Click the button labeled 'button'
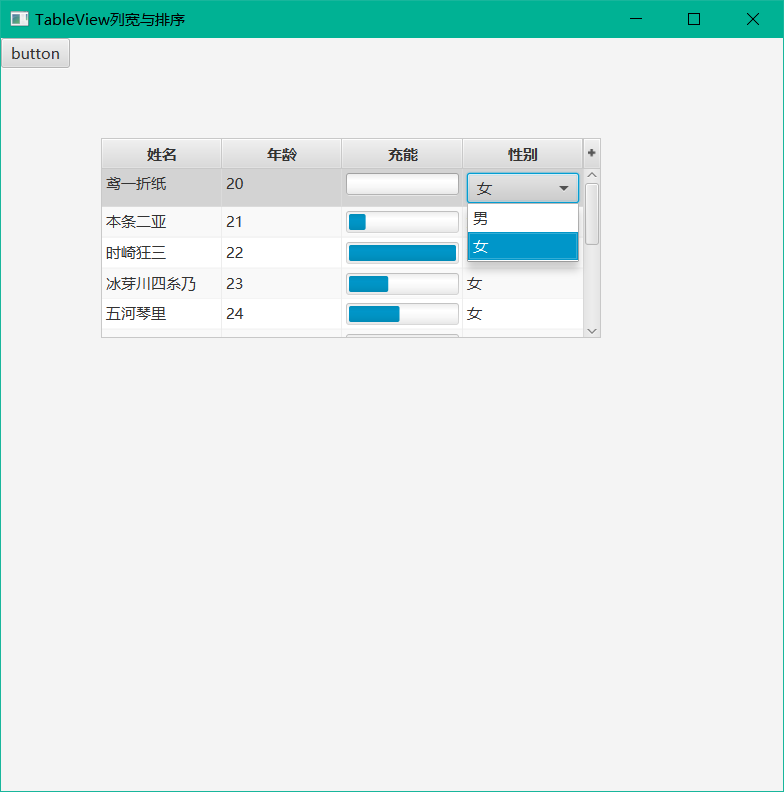Screen dimensions: 784x792 coord(35,53)
